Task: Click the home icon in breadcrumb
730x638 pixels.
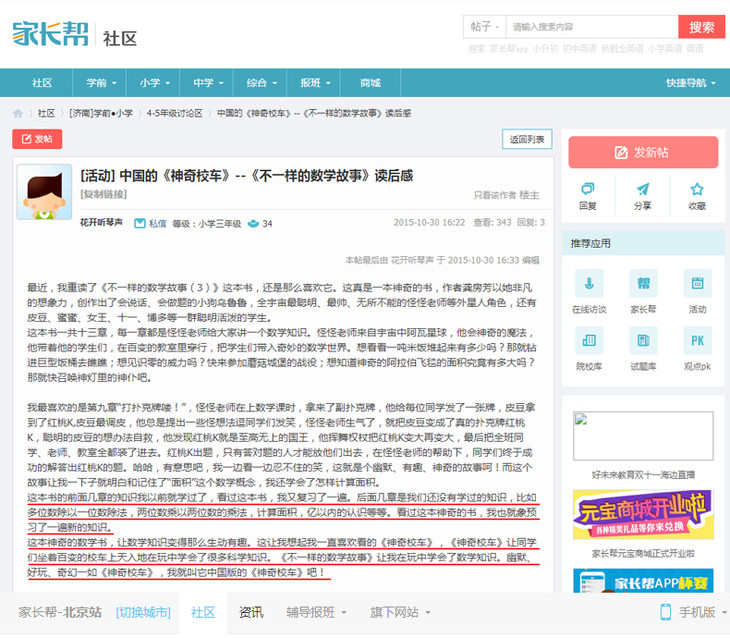Action: point(18,113)
